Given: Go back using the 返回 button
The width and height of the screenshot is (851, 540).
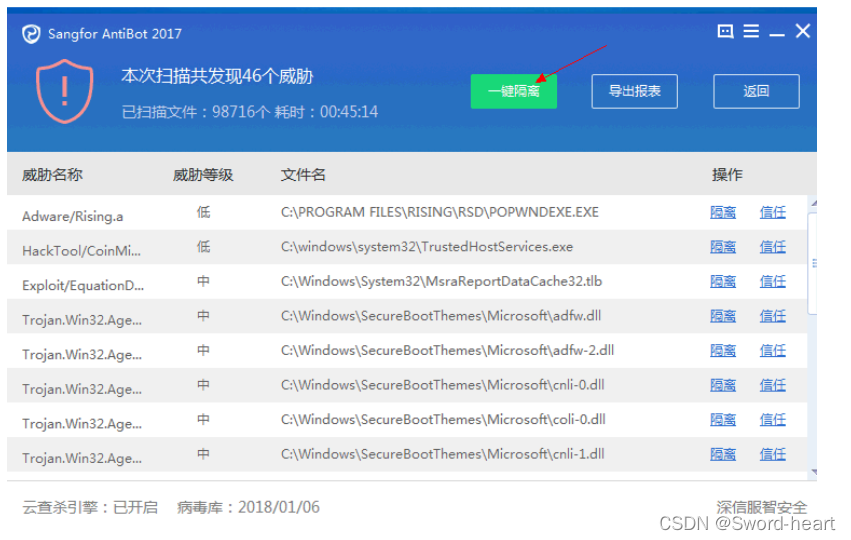Looking at the screenshot, I should pyautogui.click(x=756, y=91).
